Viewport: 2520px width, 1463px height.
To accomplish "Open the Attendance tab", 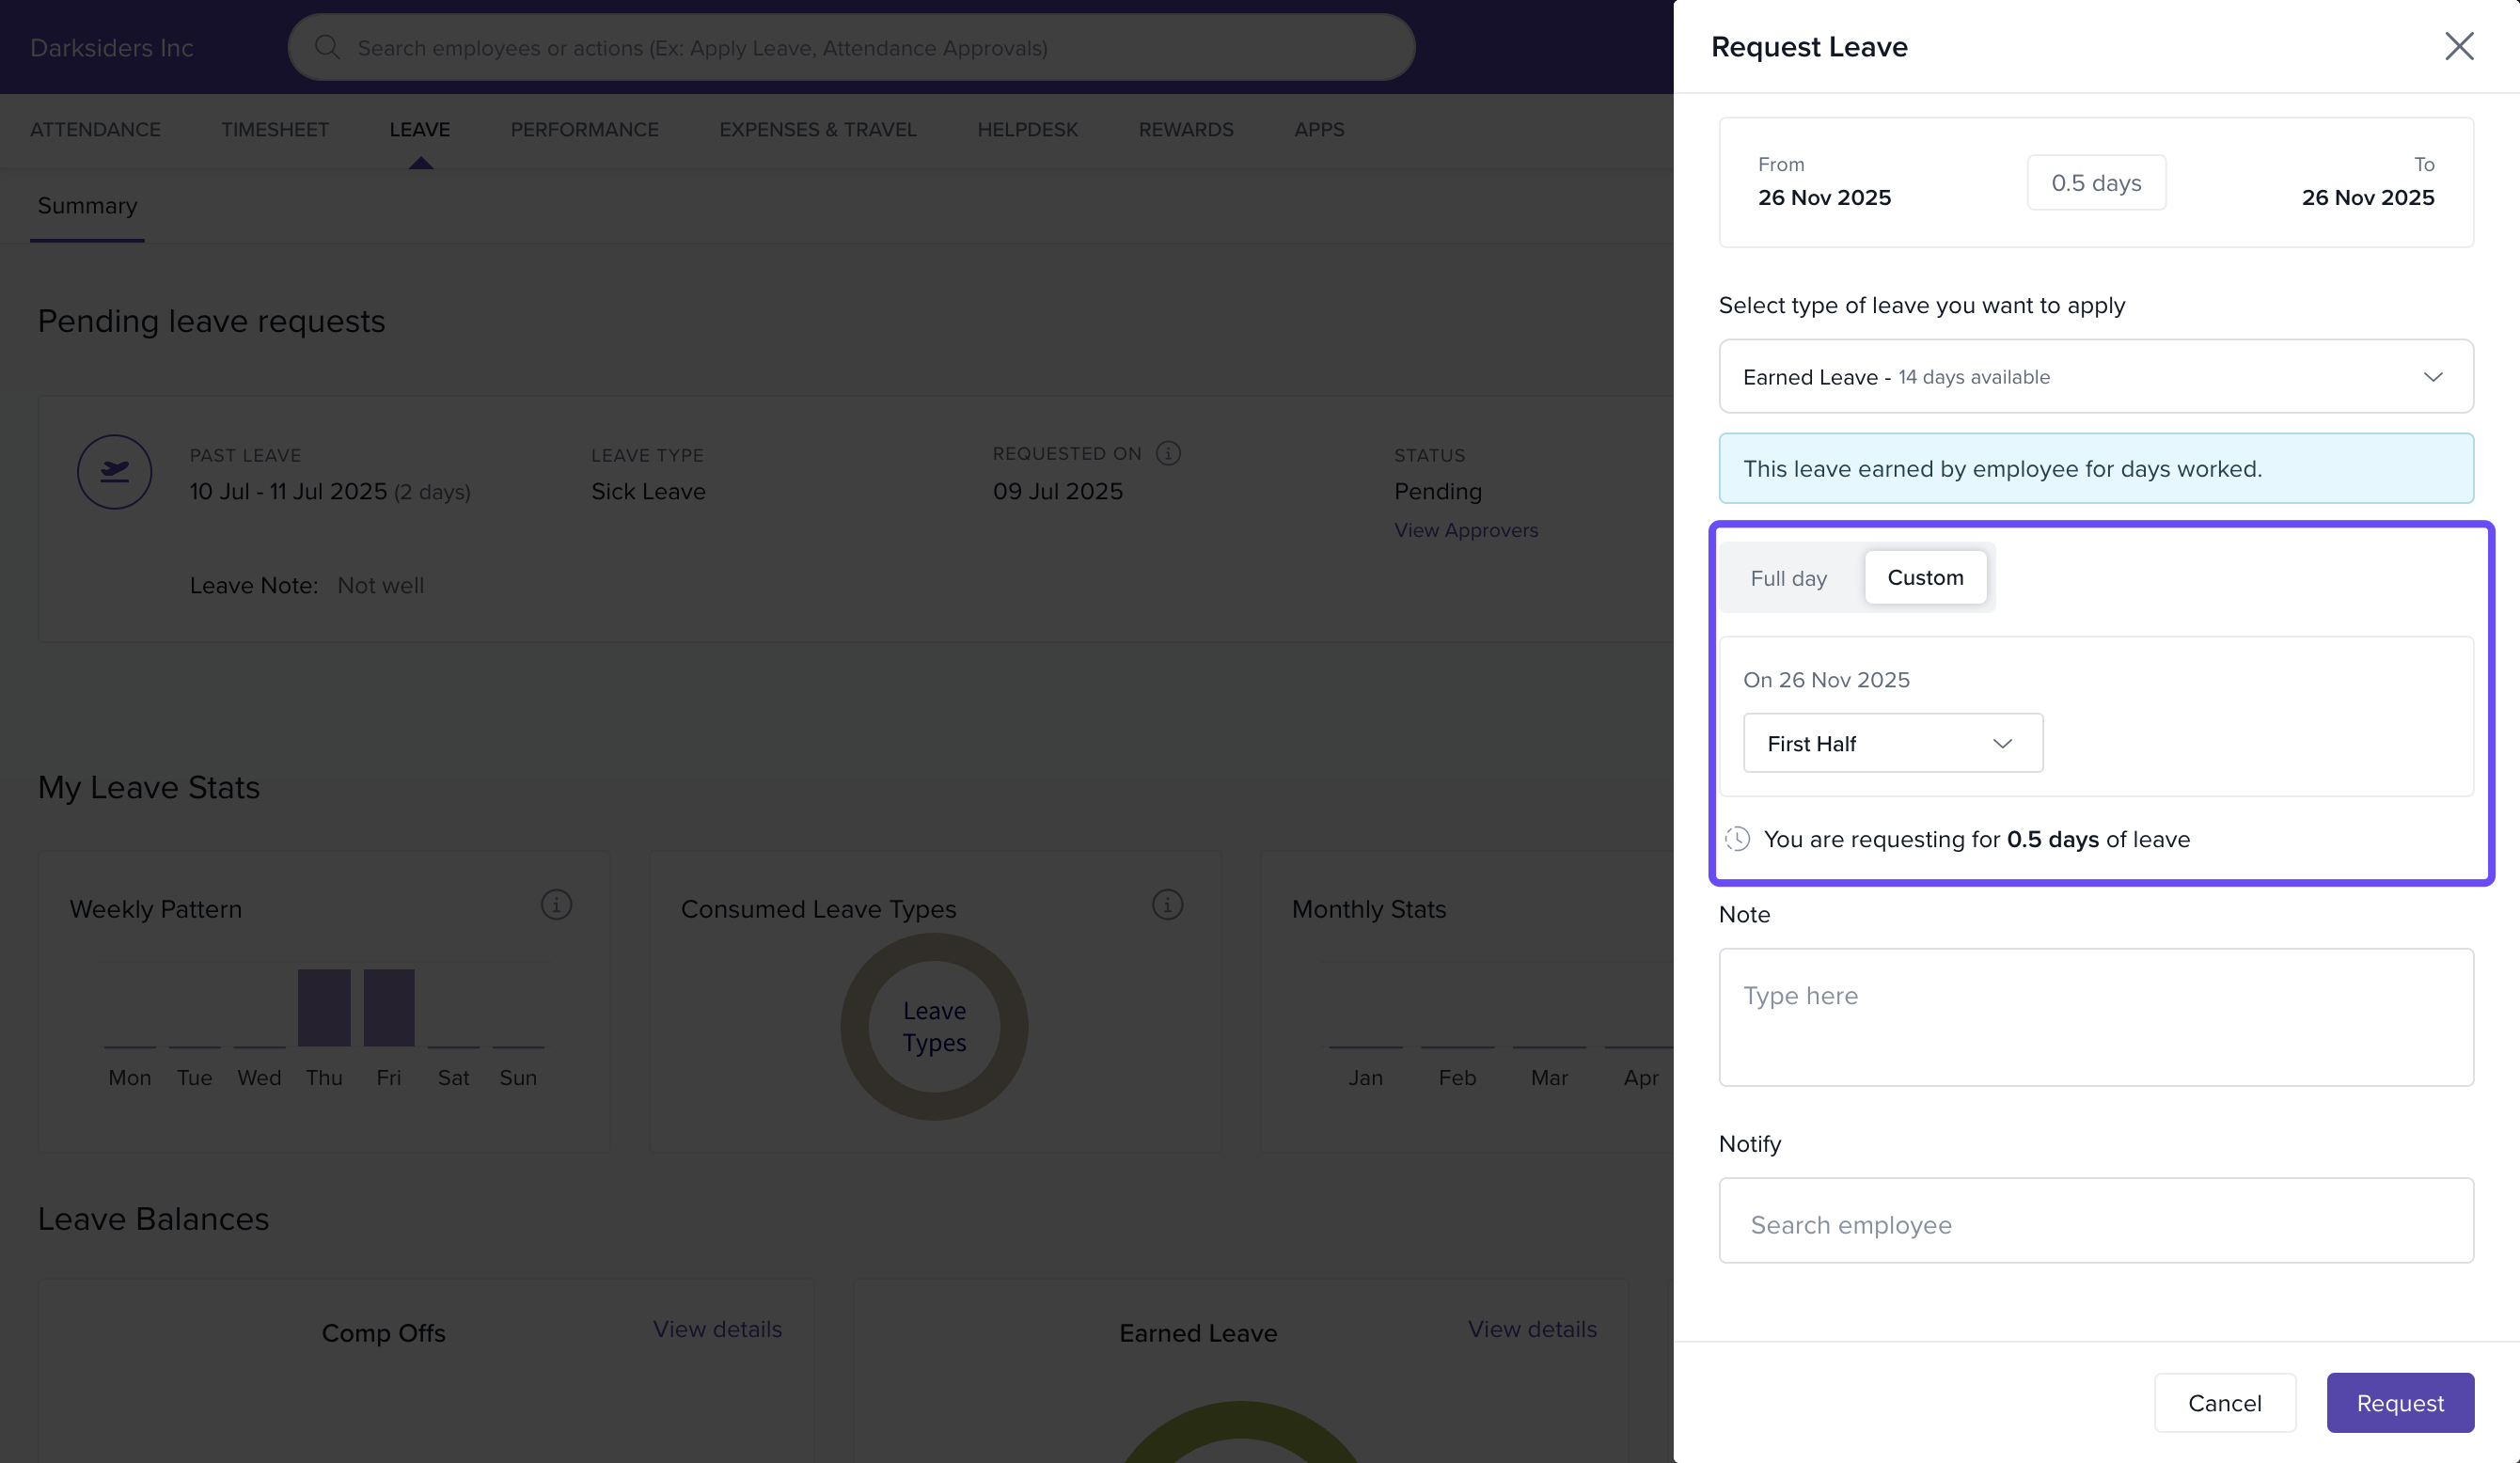I will 95,130.
